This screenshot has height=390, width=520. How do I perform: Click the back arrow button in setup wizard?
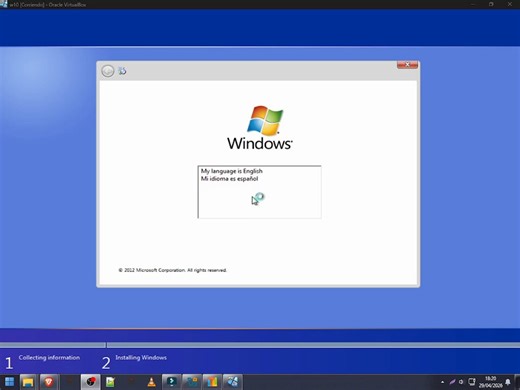click(108, 71)
